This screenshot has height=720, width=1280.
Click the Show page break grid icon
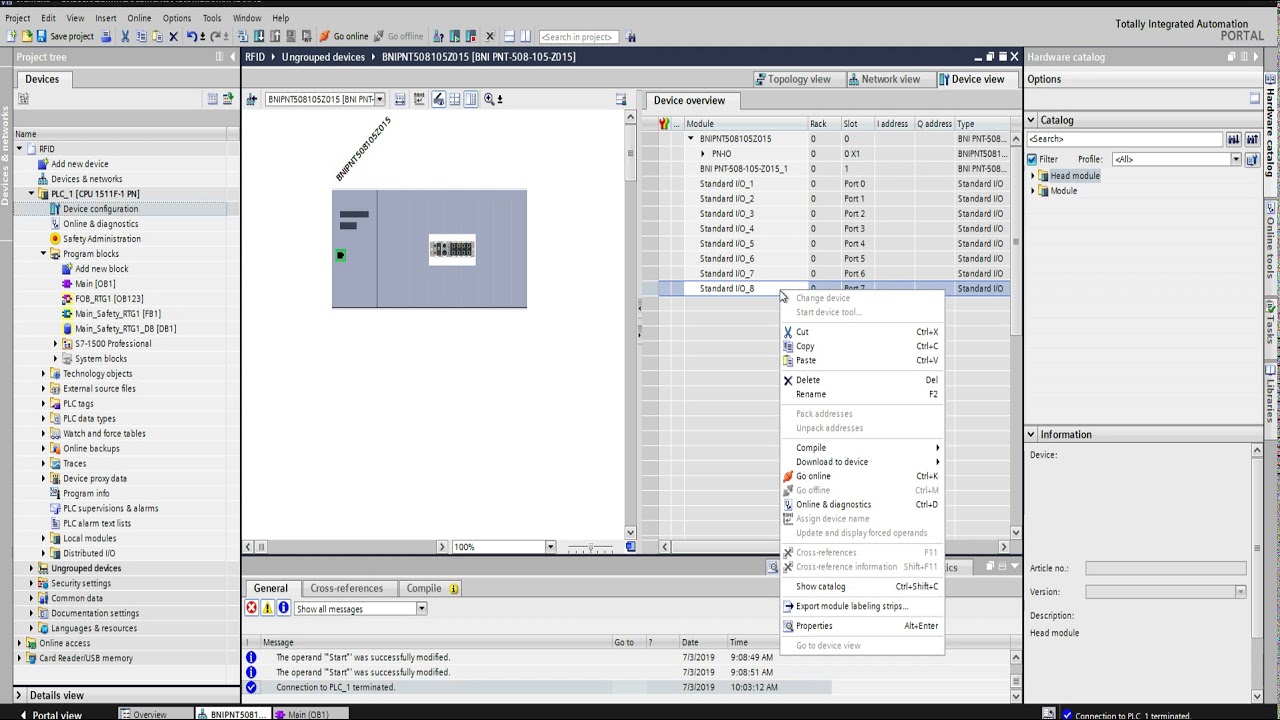coord(455,99)
